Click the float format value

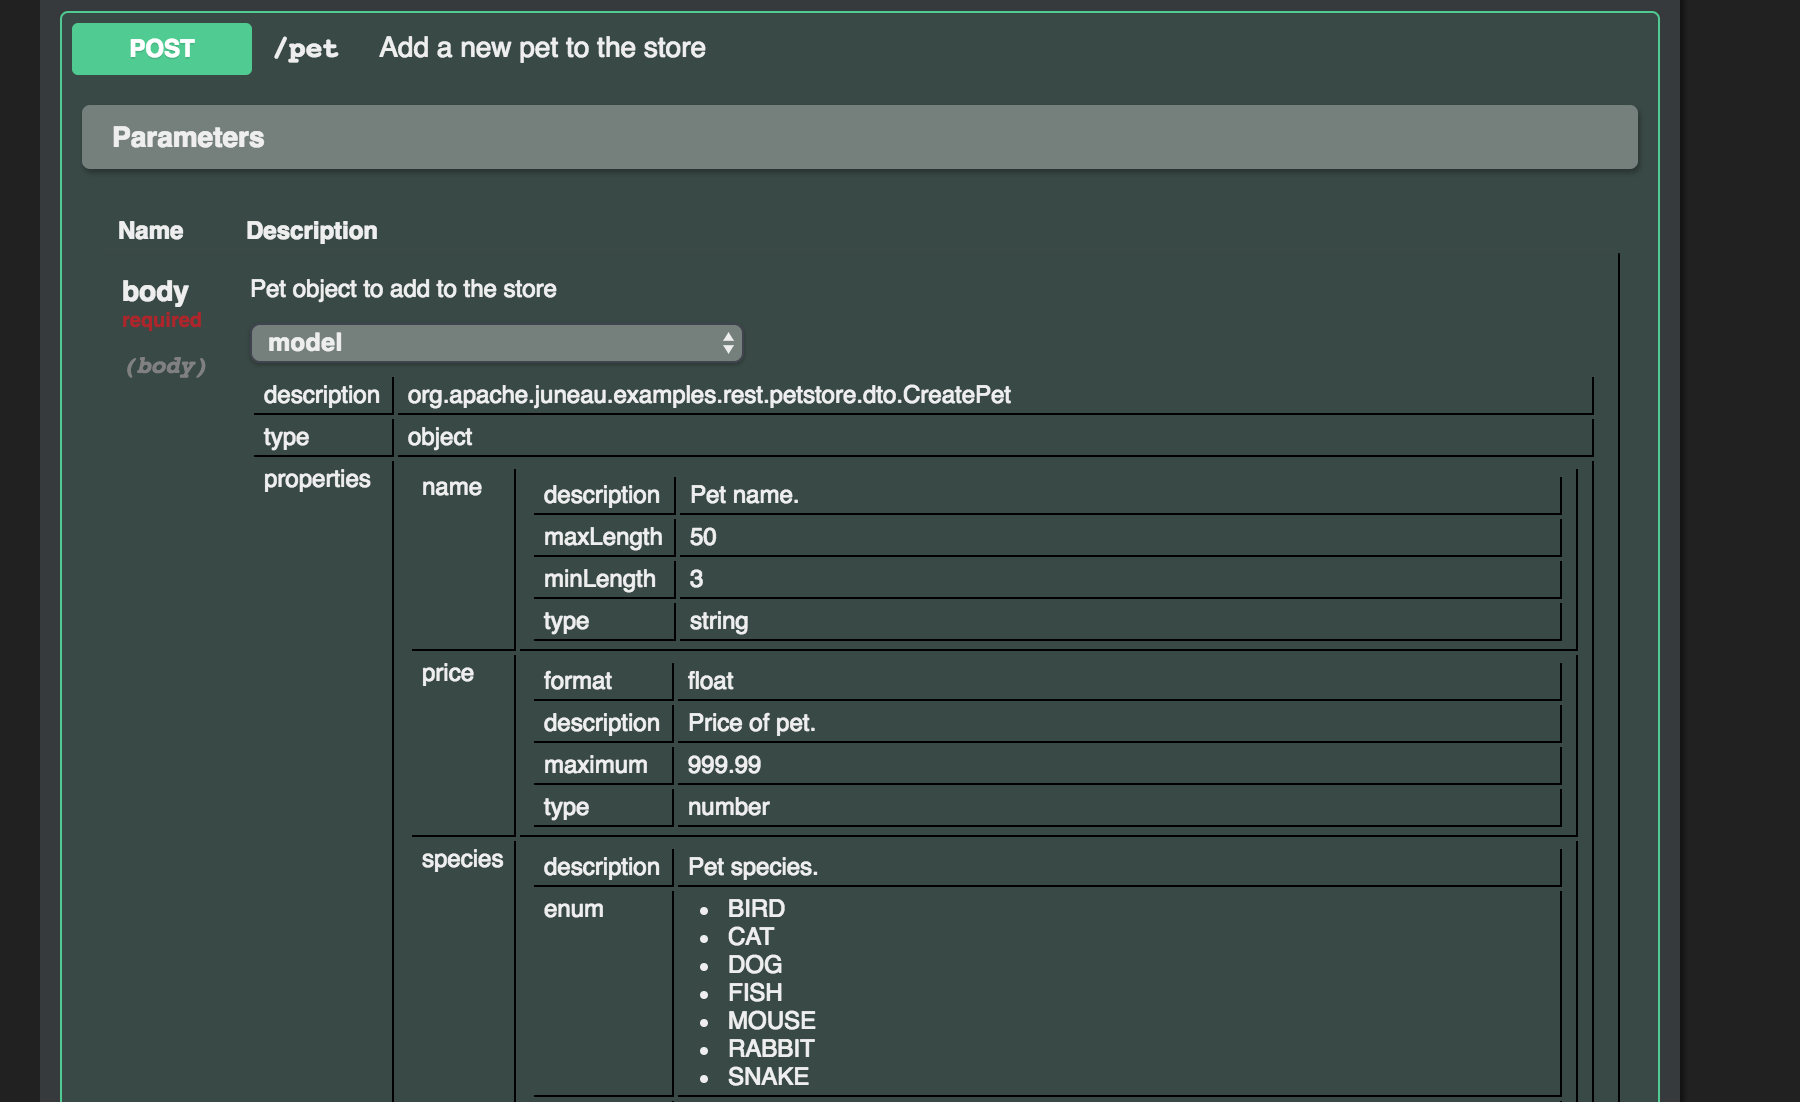[710, 681]
